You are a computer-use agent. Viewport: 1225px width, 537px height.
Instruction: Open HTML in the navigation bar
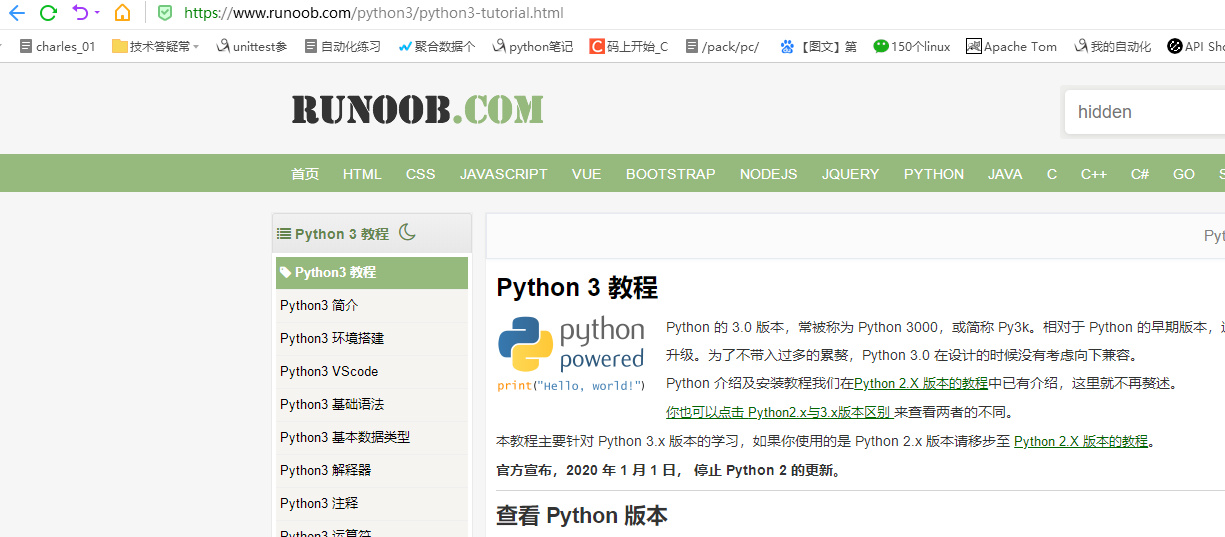coord(362,174)
